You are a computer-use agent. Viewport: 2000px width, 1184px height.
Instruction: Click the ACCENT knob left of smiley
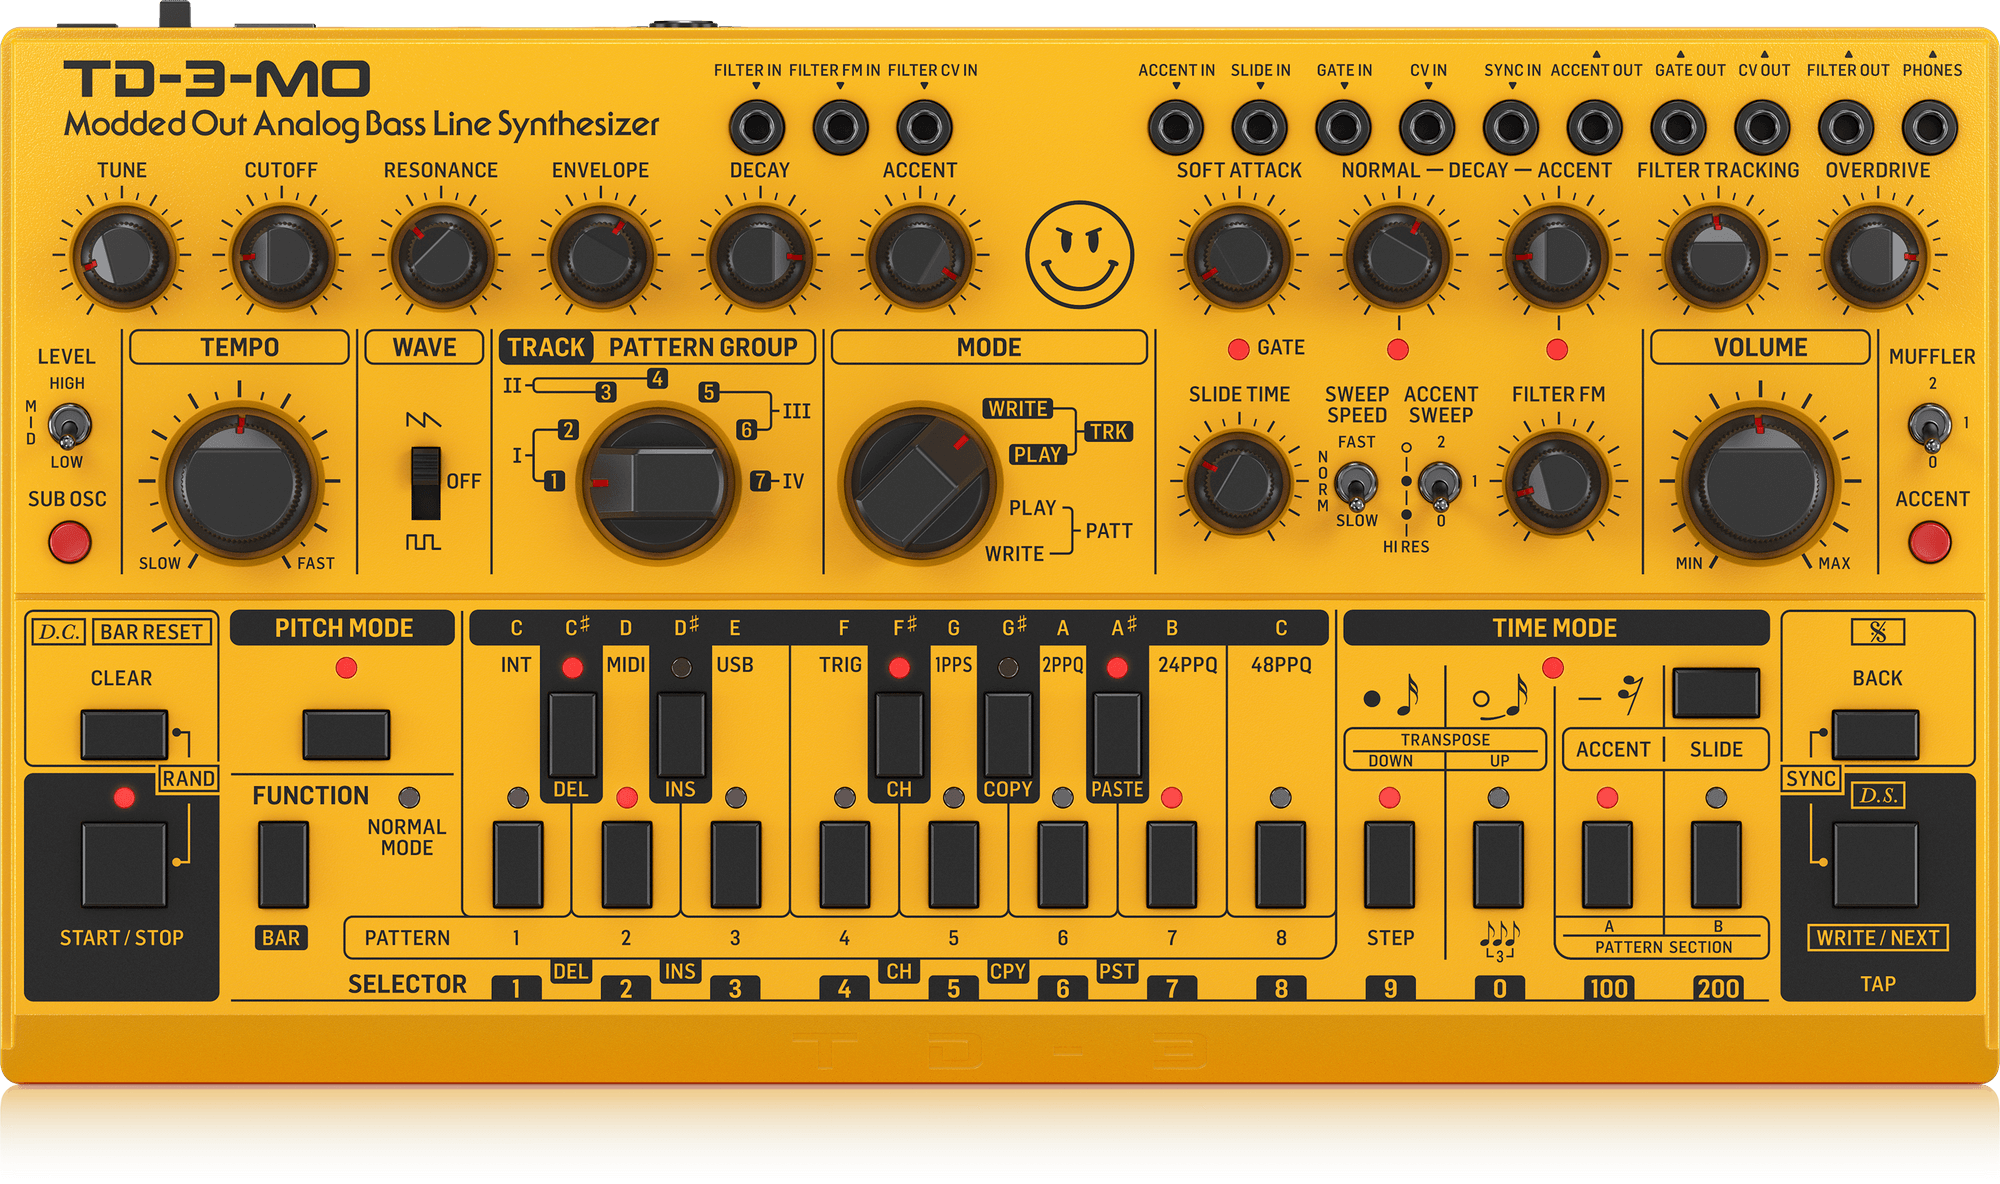pyautogui.click(x=920, y=257)
